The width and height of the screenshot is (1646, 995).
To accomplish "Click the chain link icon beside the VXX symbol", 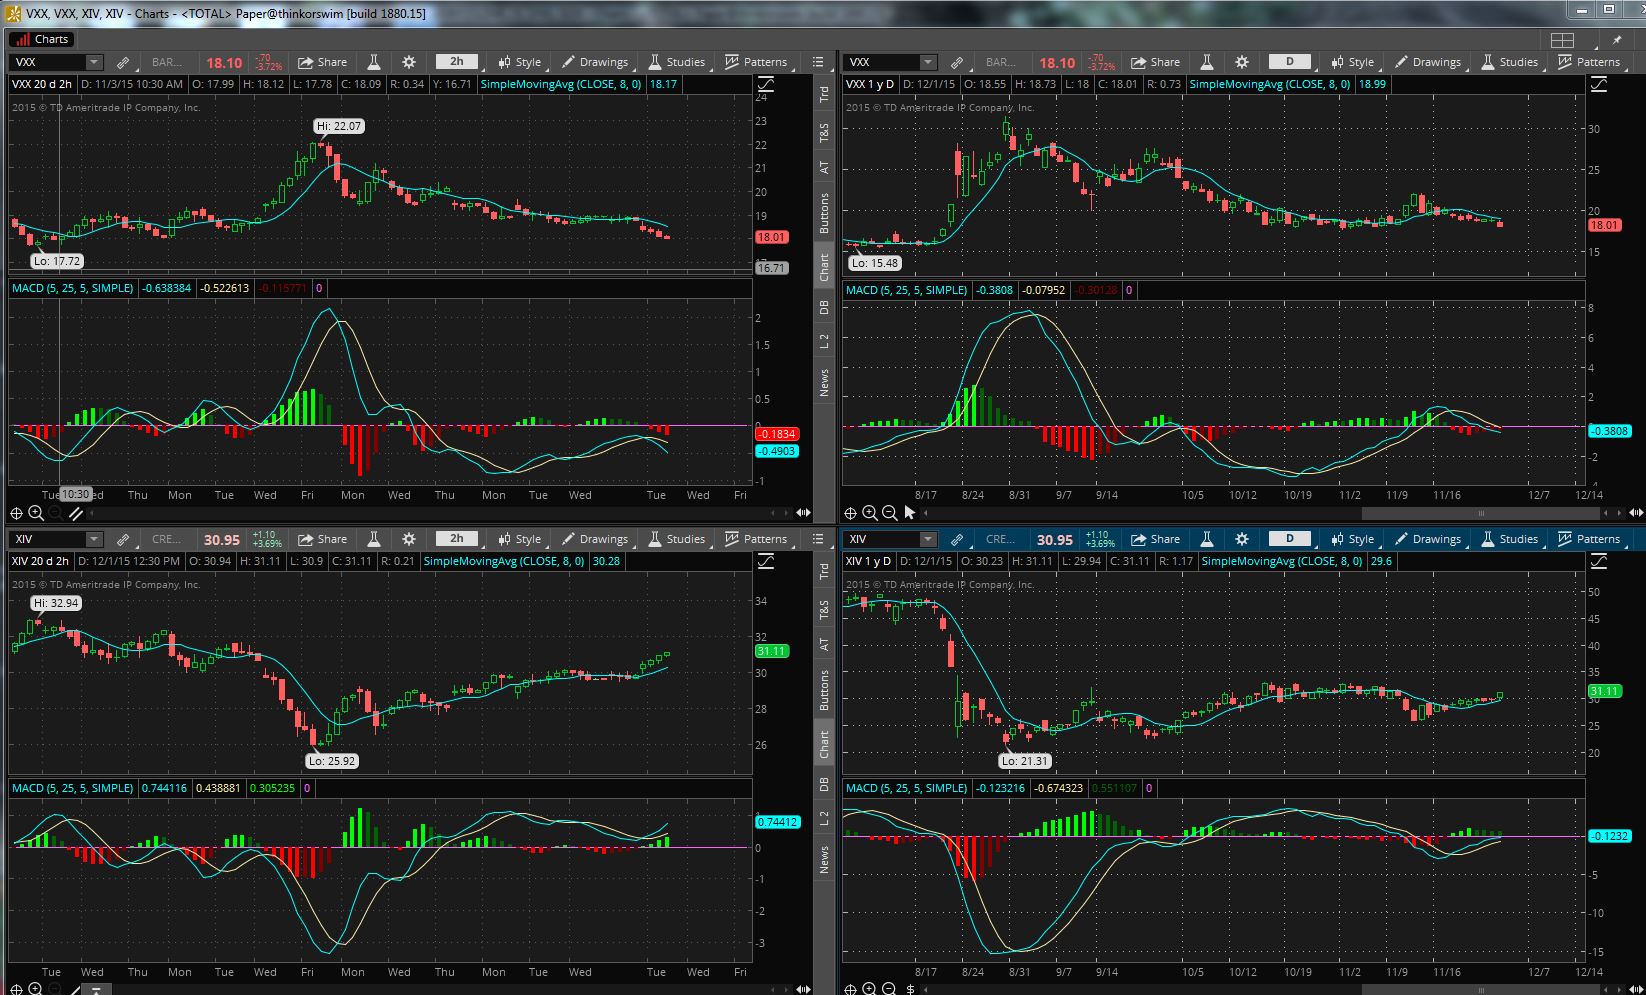I will click(123, 61).
